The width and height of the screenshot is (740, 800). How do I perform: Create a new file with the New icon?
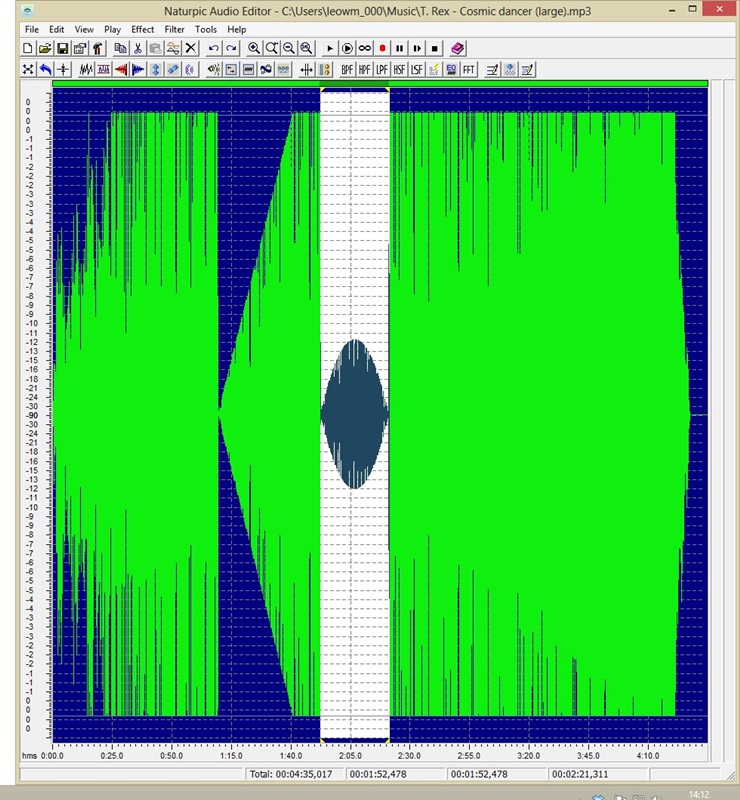(28, 48)
